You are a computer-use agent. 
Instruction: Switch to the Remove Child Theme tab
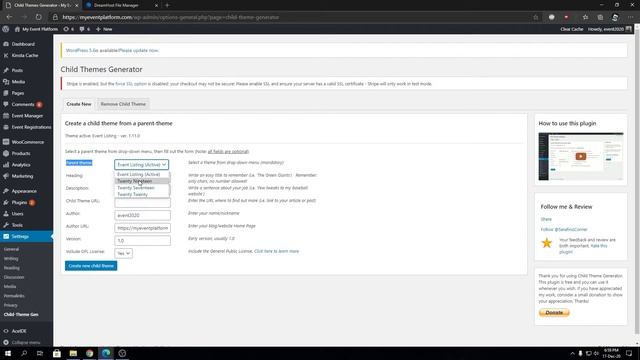tap(123, 104)
